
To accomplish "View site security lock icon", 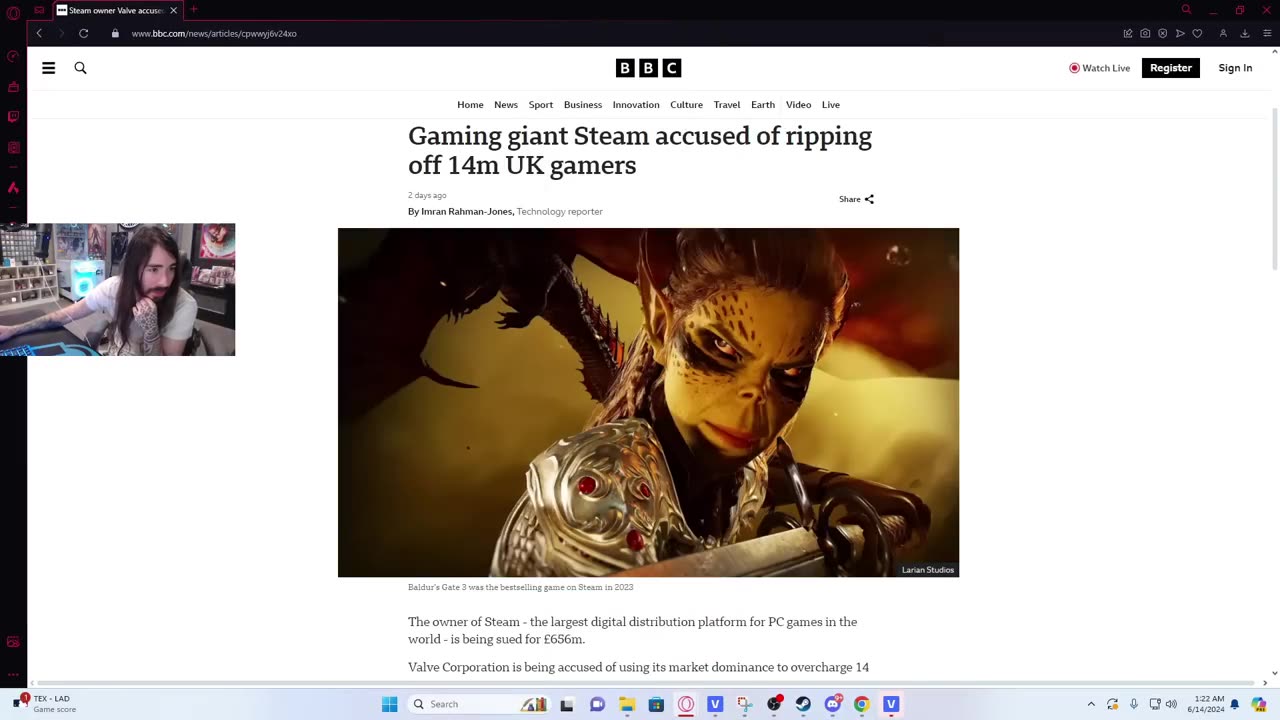I will (115, 33).
